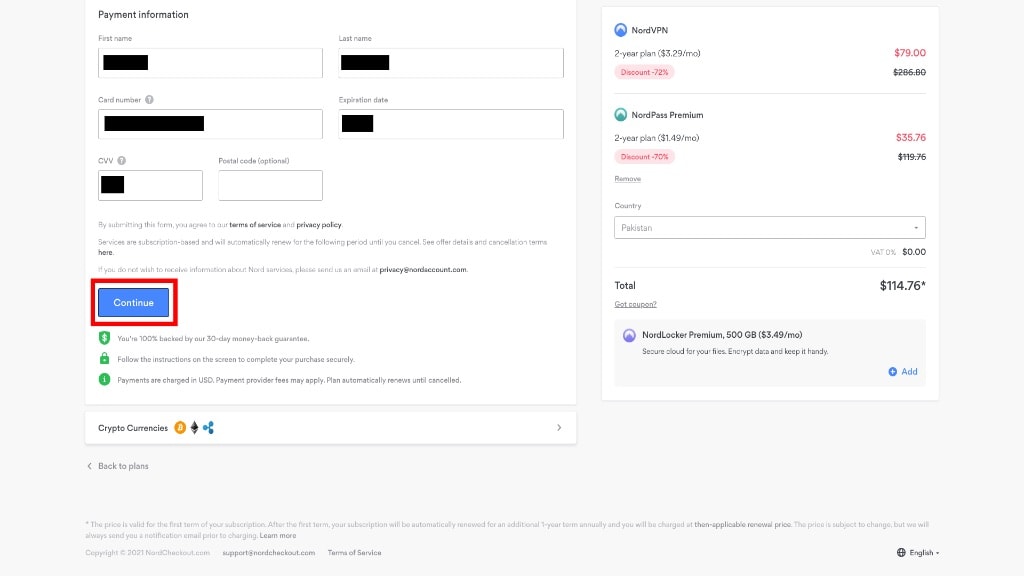
Task: Click Learn more in footer note
Action: click(x=278, y=536)
